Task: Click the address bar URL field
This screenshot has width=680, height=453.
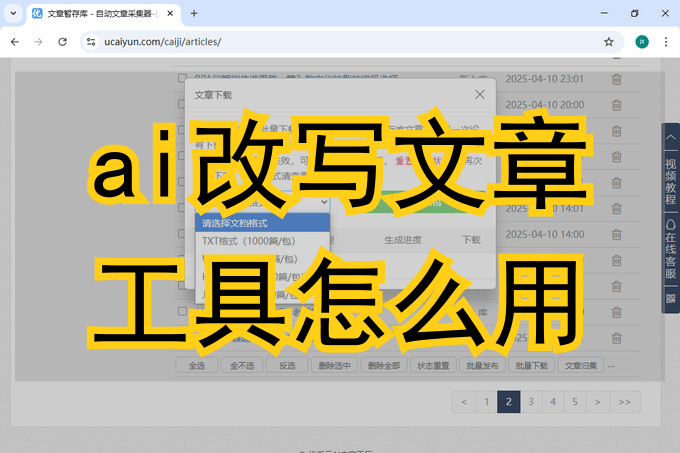Action: click(x=347, y=42)
